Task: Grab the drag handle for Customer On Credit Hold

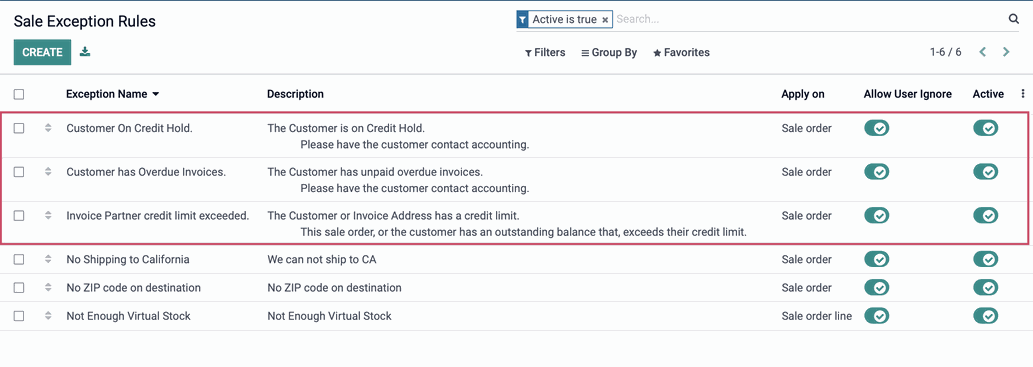Action: [47, 128]
